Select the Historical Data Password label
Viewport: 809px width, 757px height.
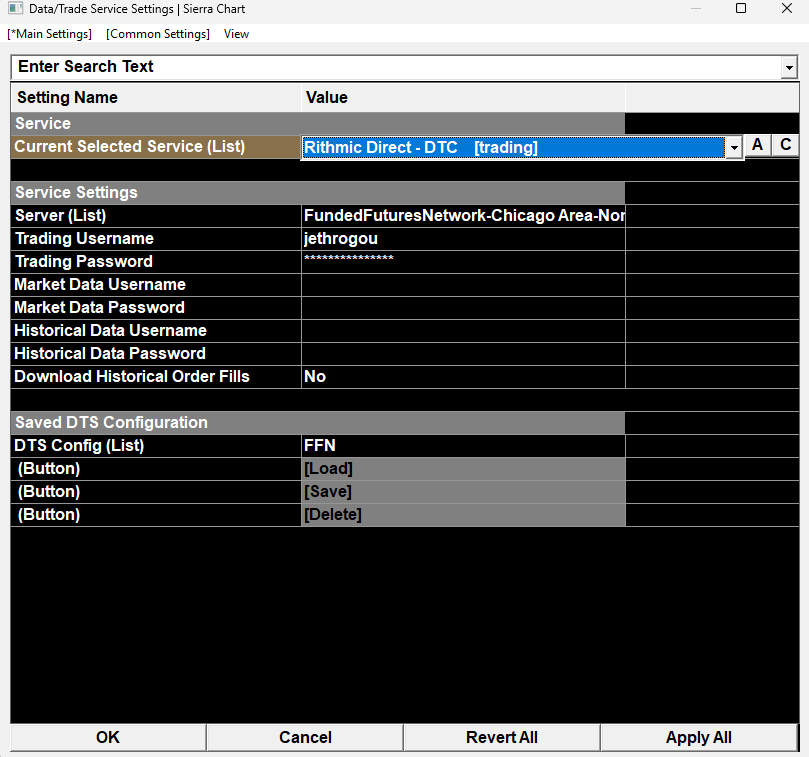pos(110,353)
